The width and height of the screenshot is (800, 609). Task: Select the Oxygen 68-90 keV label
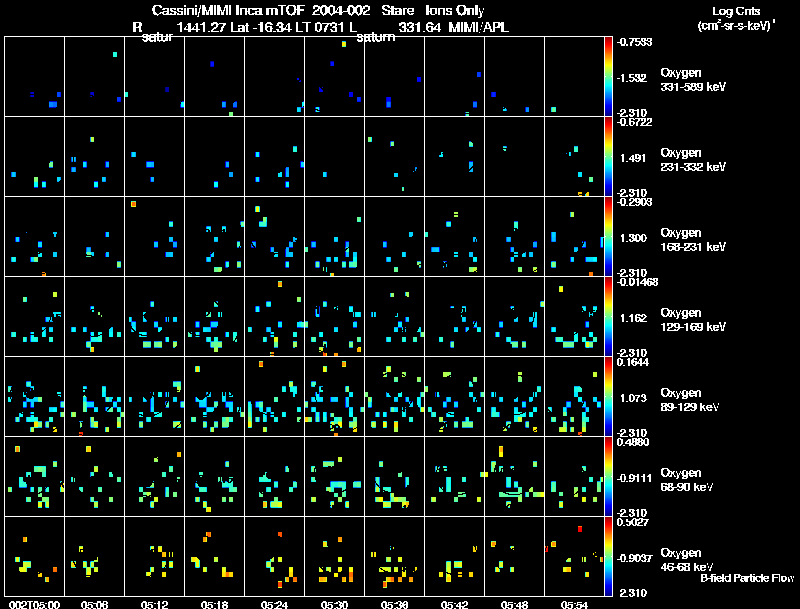point(687,480)
